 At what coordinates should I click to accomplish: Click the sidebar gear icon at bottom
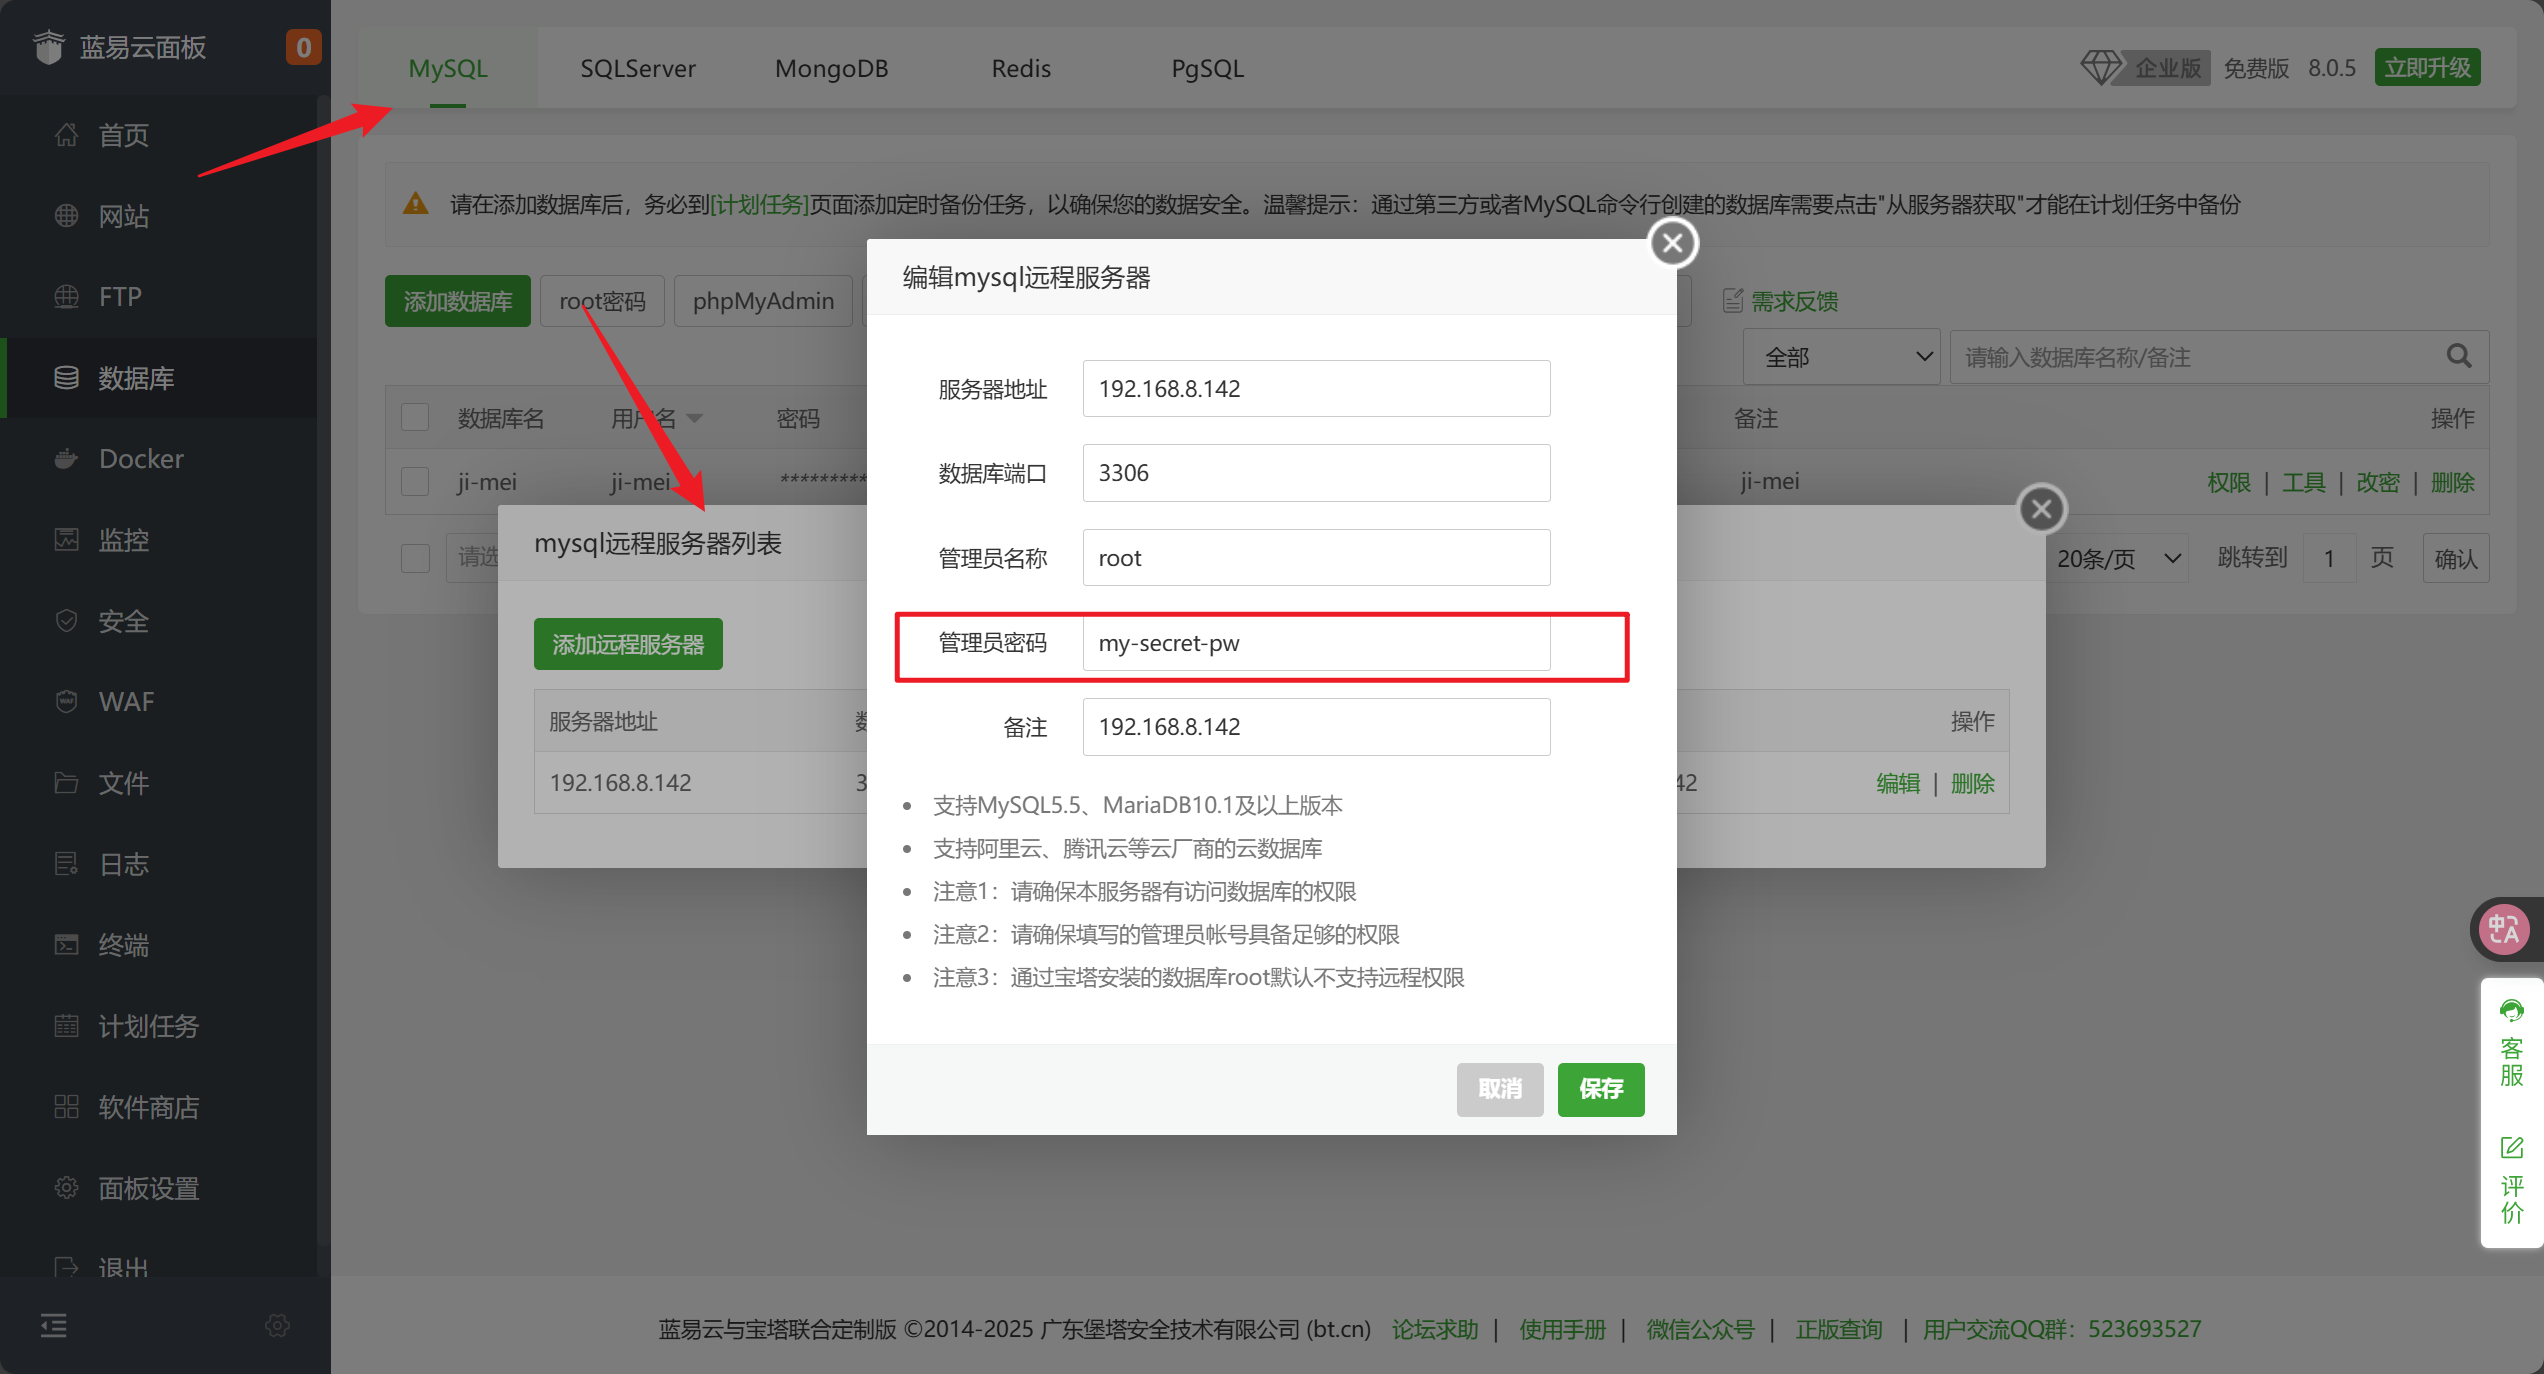click(x=277, y=1326)
